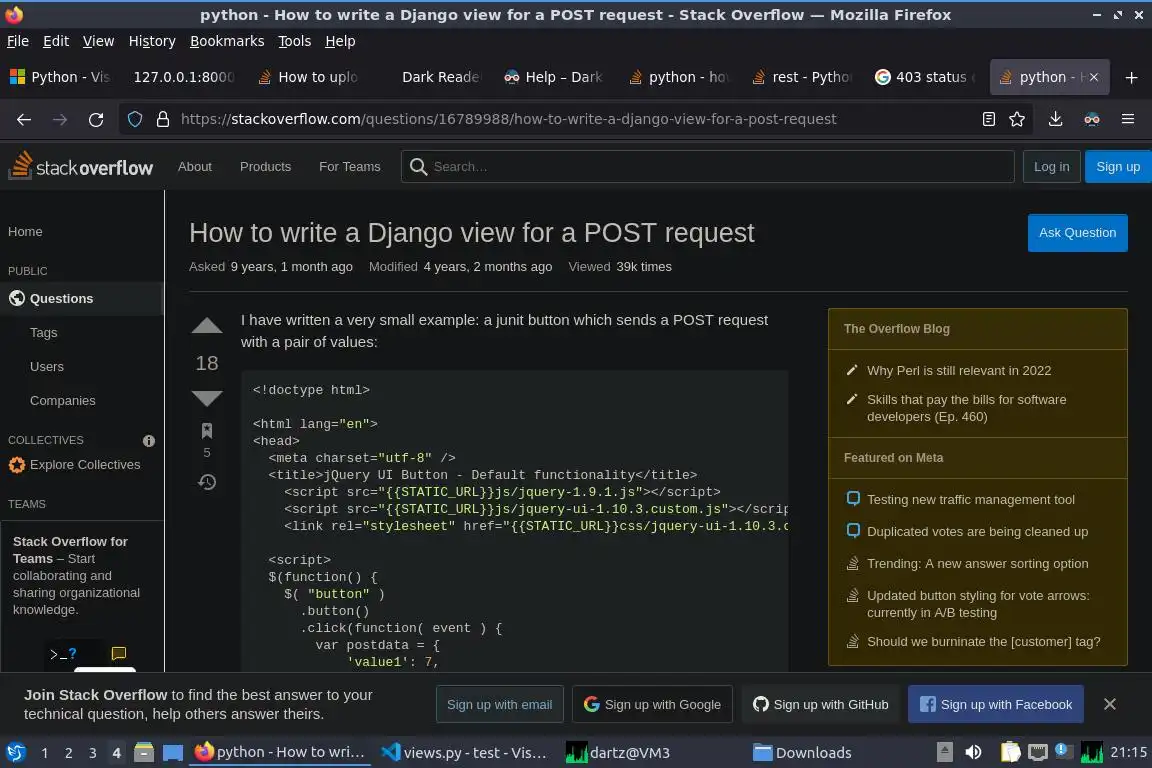Go back to the previous page
This screenshot has width=1152, height=768.
(x=24, y=119)
